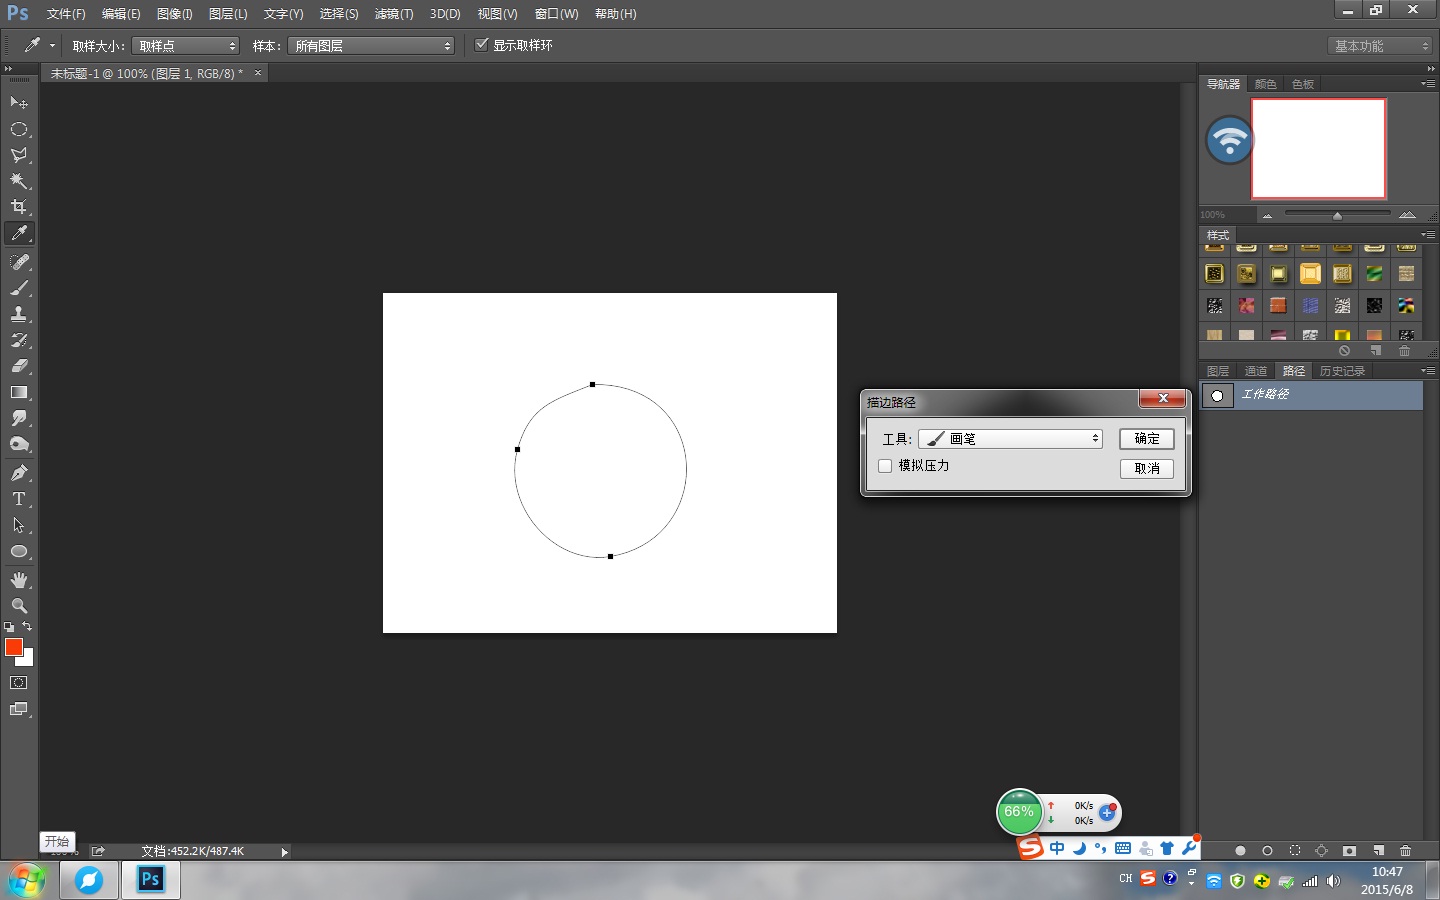Click 确定 button in stroke dialog

point(1147,439)
